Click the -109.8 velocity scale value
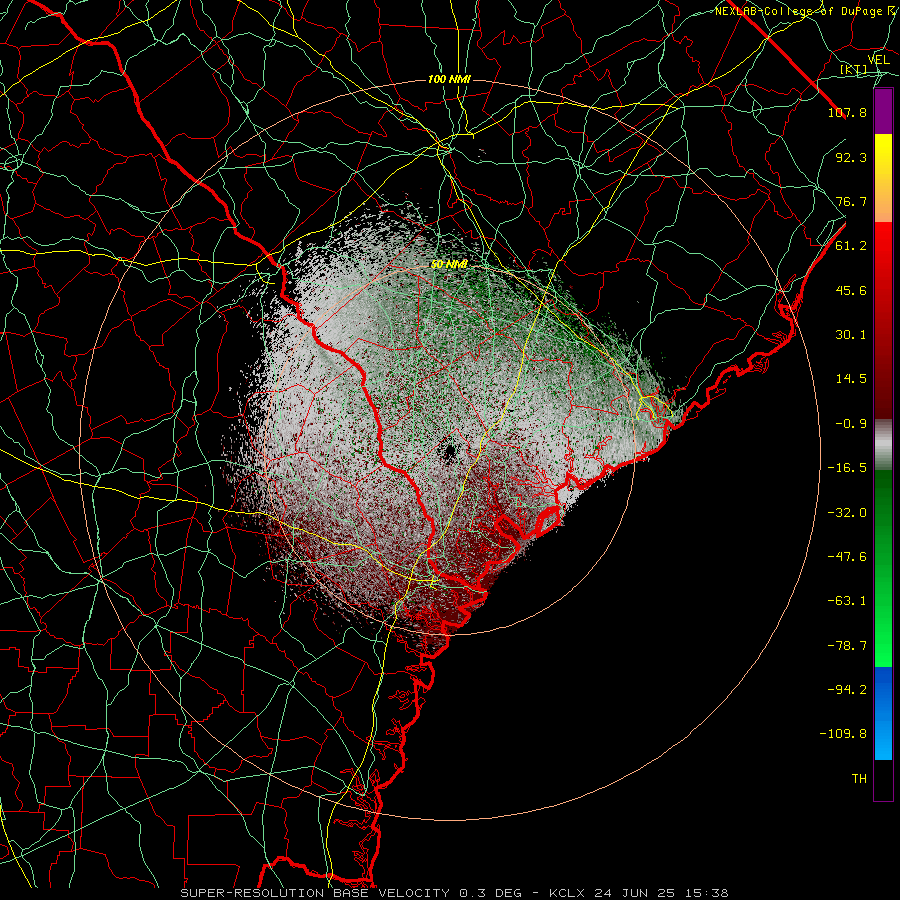 (x=843, y=734)
